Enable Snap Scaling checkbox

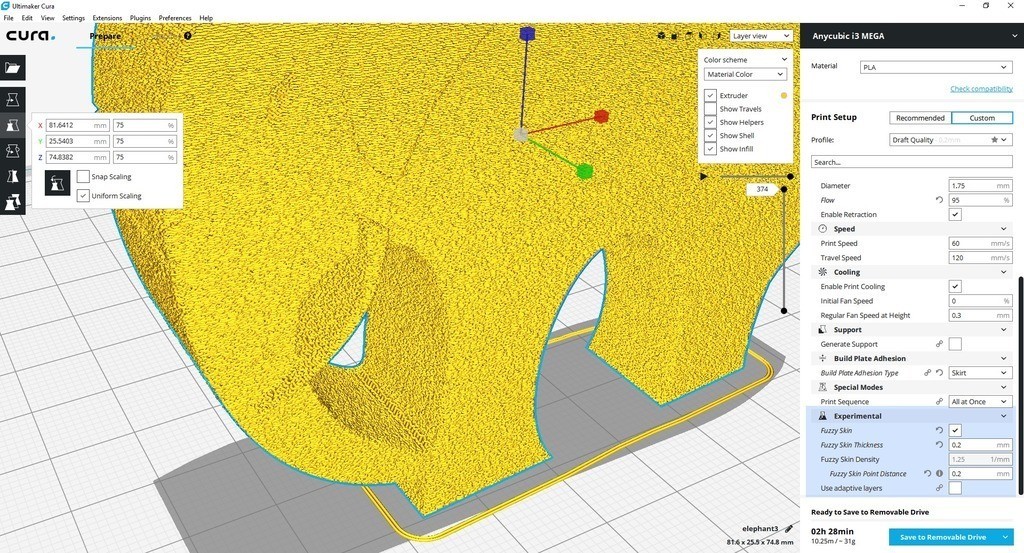coord(83,176)
